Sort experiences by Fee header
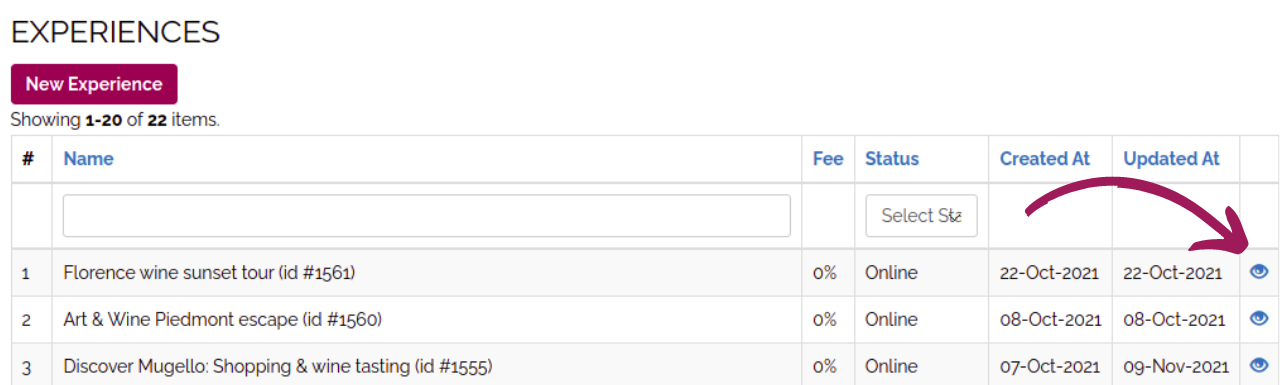1283x385 pixels. 828,159
